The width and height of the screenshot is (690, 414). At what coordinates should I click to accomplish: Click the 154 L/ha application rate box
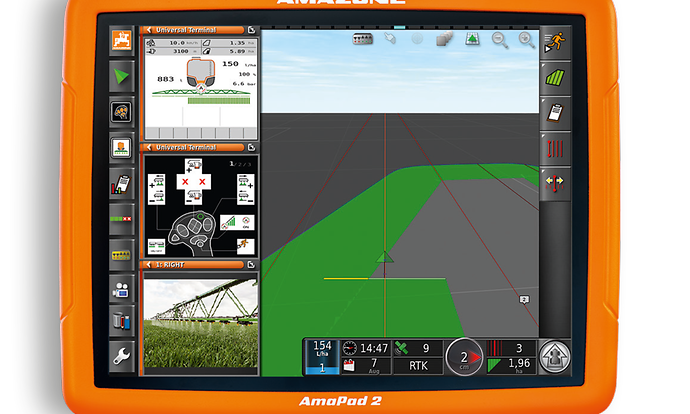pos(322,356)
